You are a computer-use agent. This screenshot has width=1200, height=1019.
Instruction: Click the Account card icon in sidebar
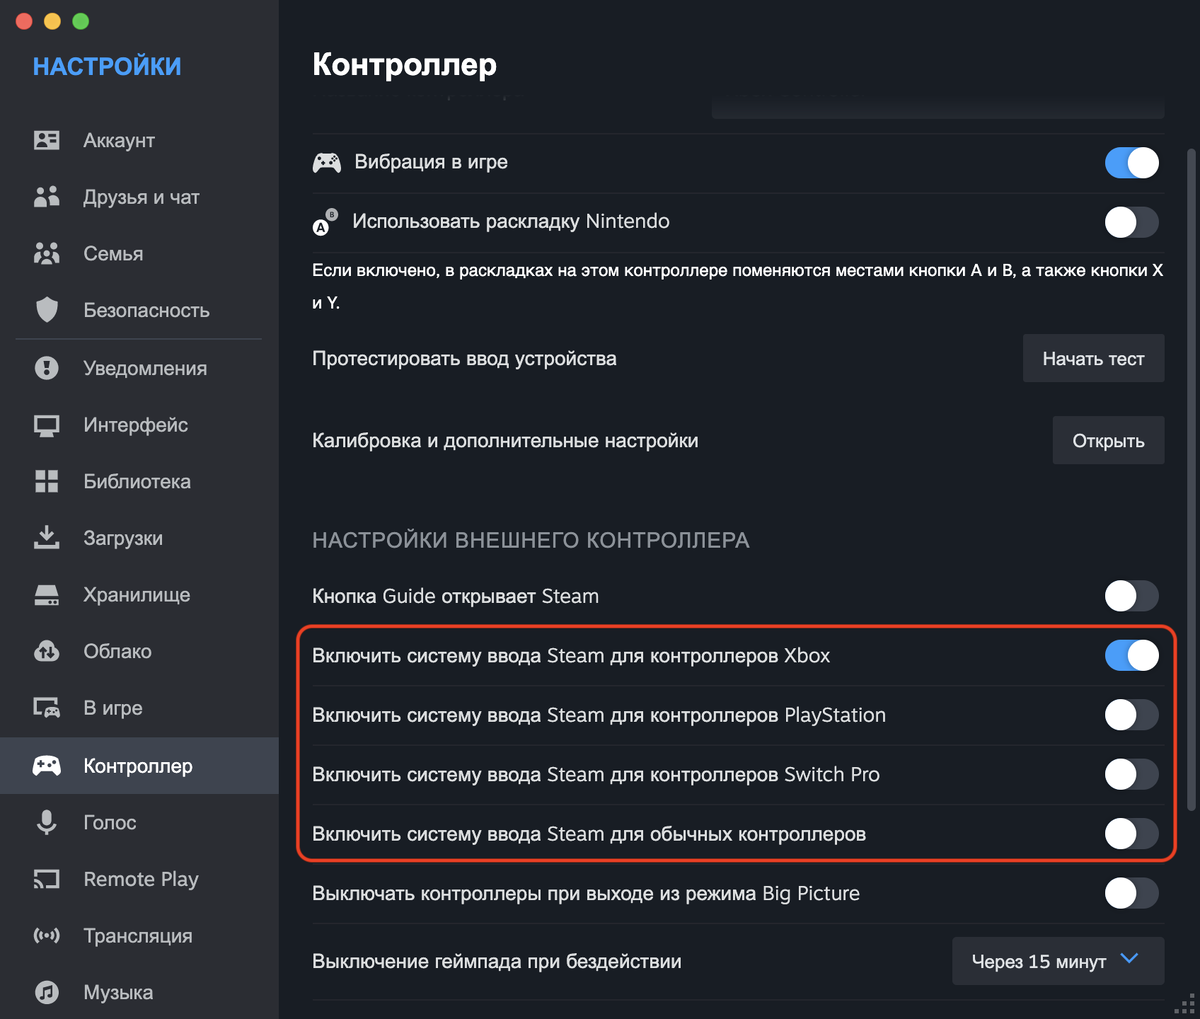pos(47,140)
